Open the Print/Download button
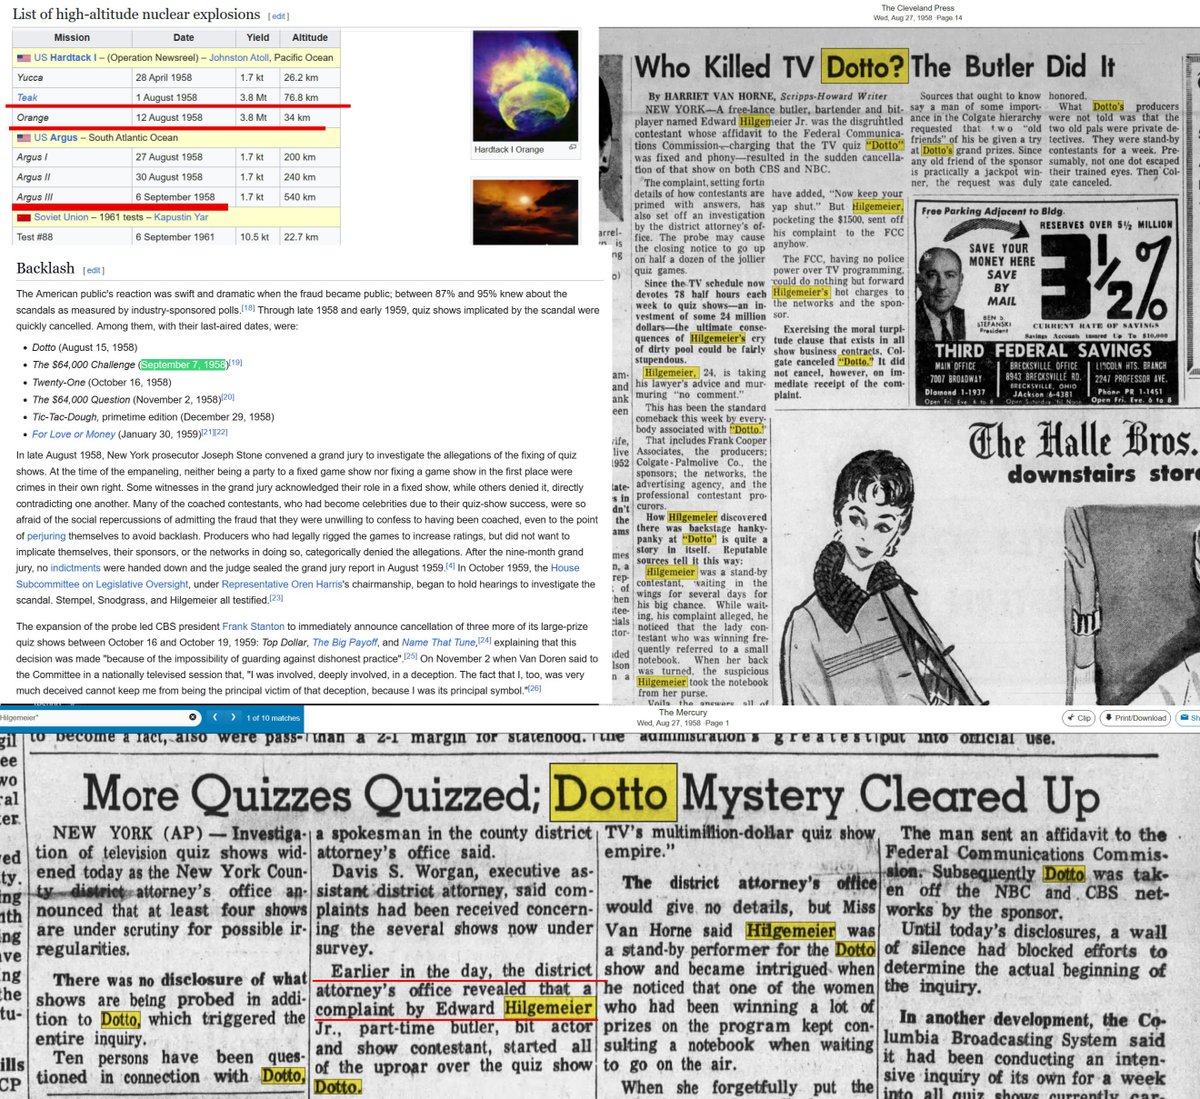Image resolution: width=1200 pixels, height=1099 pixels. [x=1134, y=718]
